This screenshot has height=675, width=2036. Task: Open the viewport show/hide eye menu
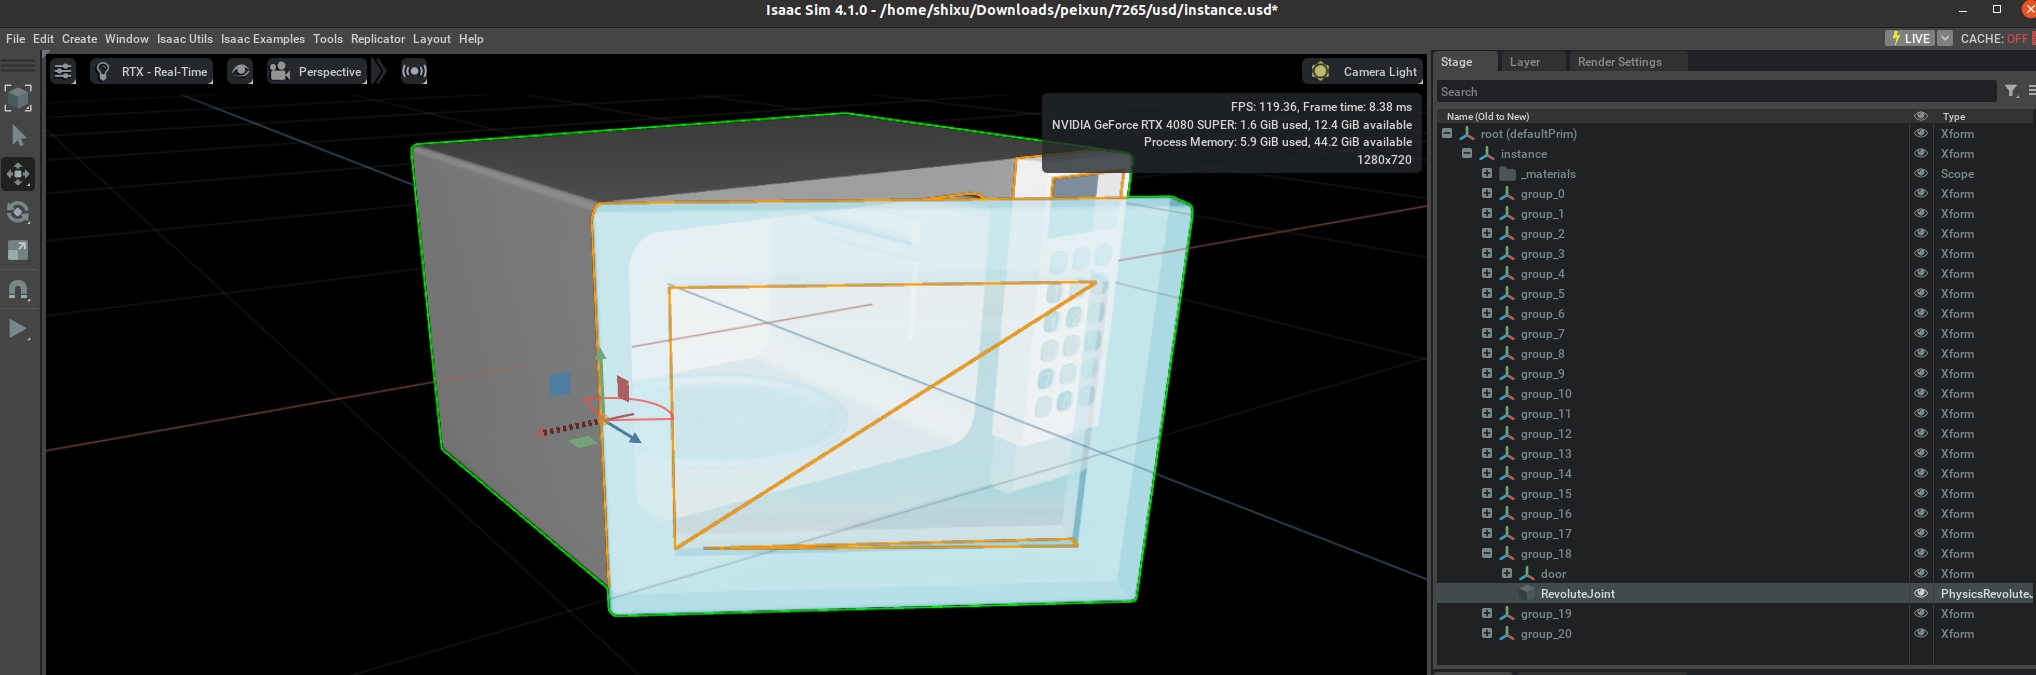(240, 71)
